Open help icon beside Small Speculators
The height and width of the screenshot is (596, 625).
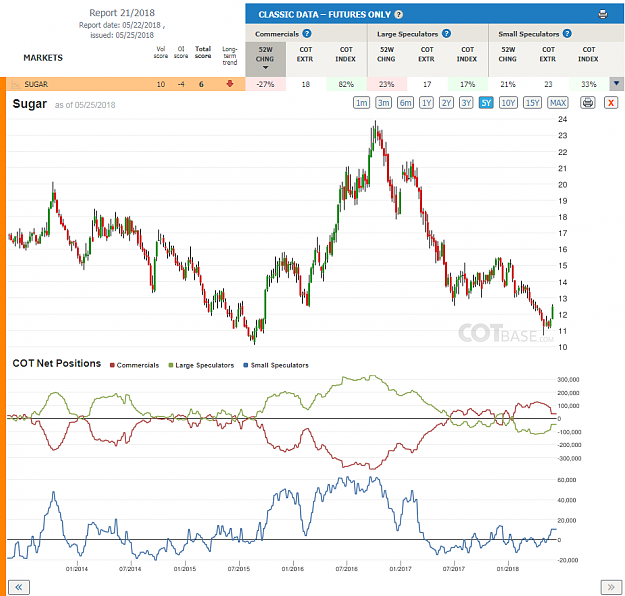pos(567,33)
